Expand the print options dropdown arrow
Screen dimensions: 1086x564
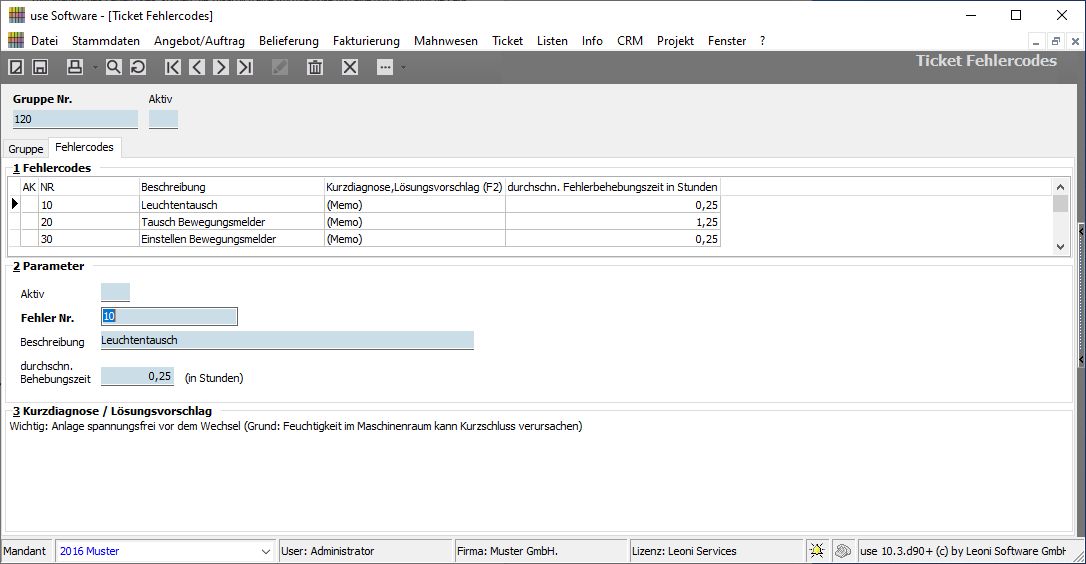click(x=94, y=67)
